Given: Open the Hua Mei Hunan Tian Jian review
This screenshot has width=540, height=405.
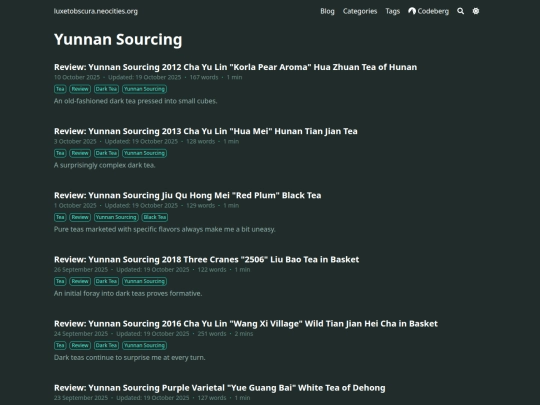Looking at the screenshot, I should (206, 131).
